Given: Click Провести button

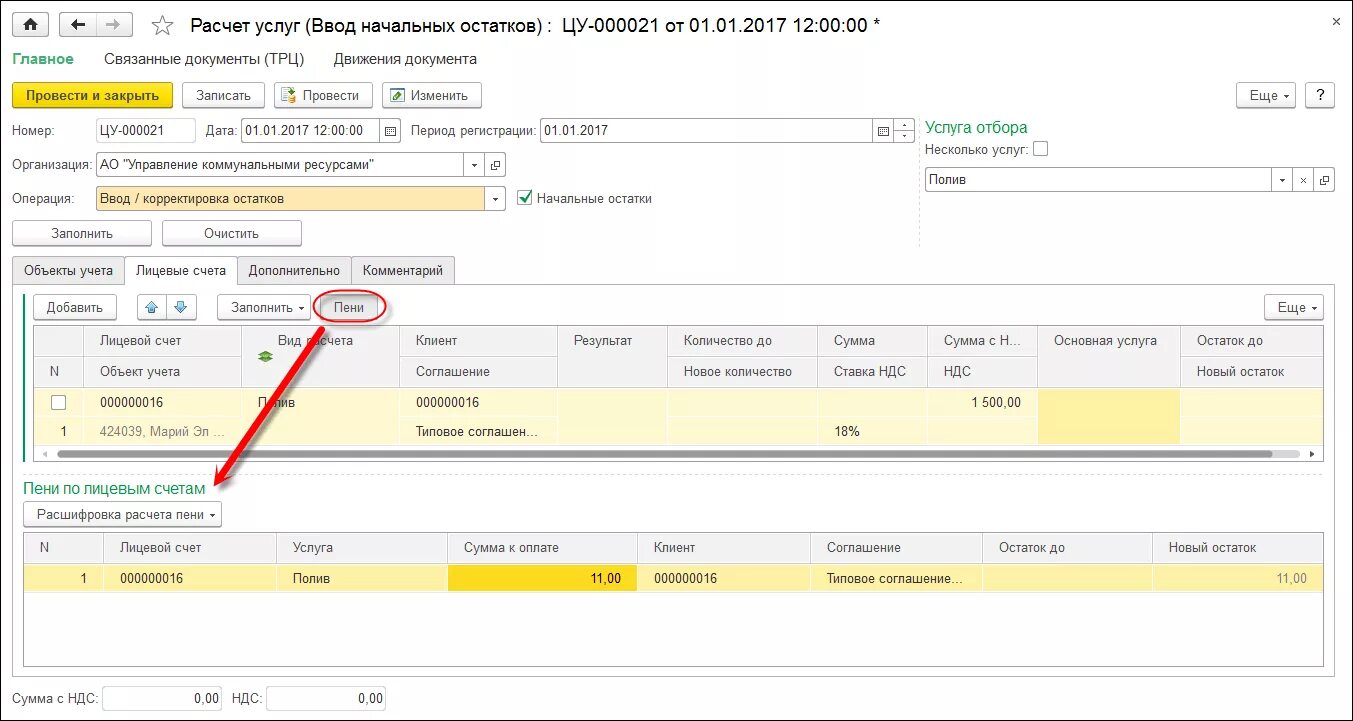Looking at the screenshot, I should pyautogui.click(x=324, y=95).
